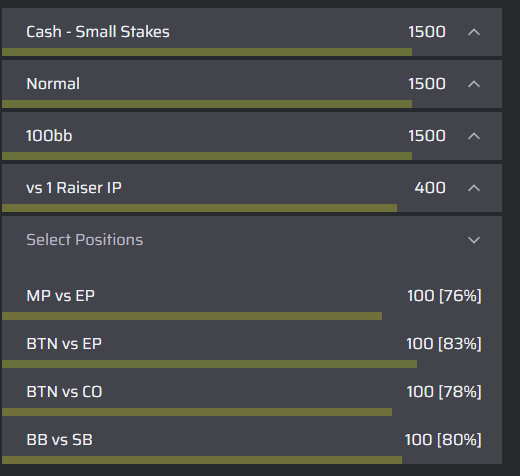Click the Select Positions text field
The width and height of the screenshot is (520, 476).
pyautogui.click(x=252, y=240)
